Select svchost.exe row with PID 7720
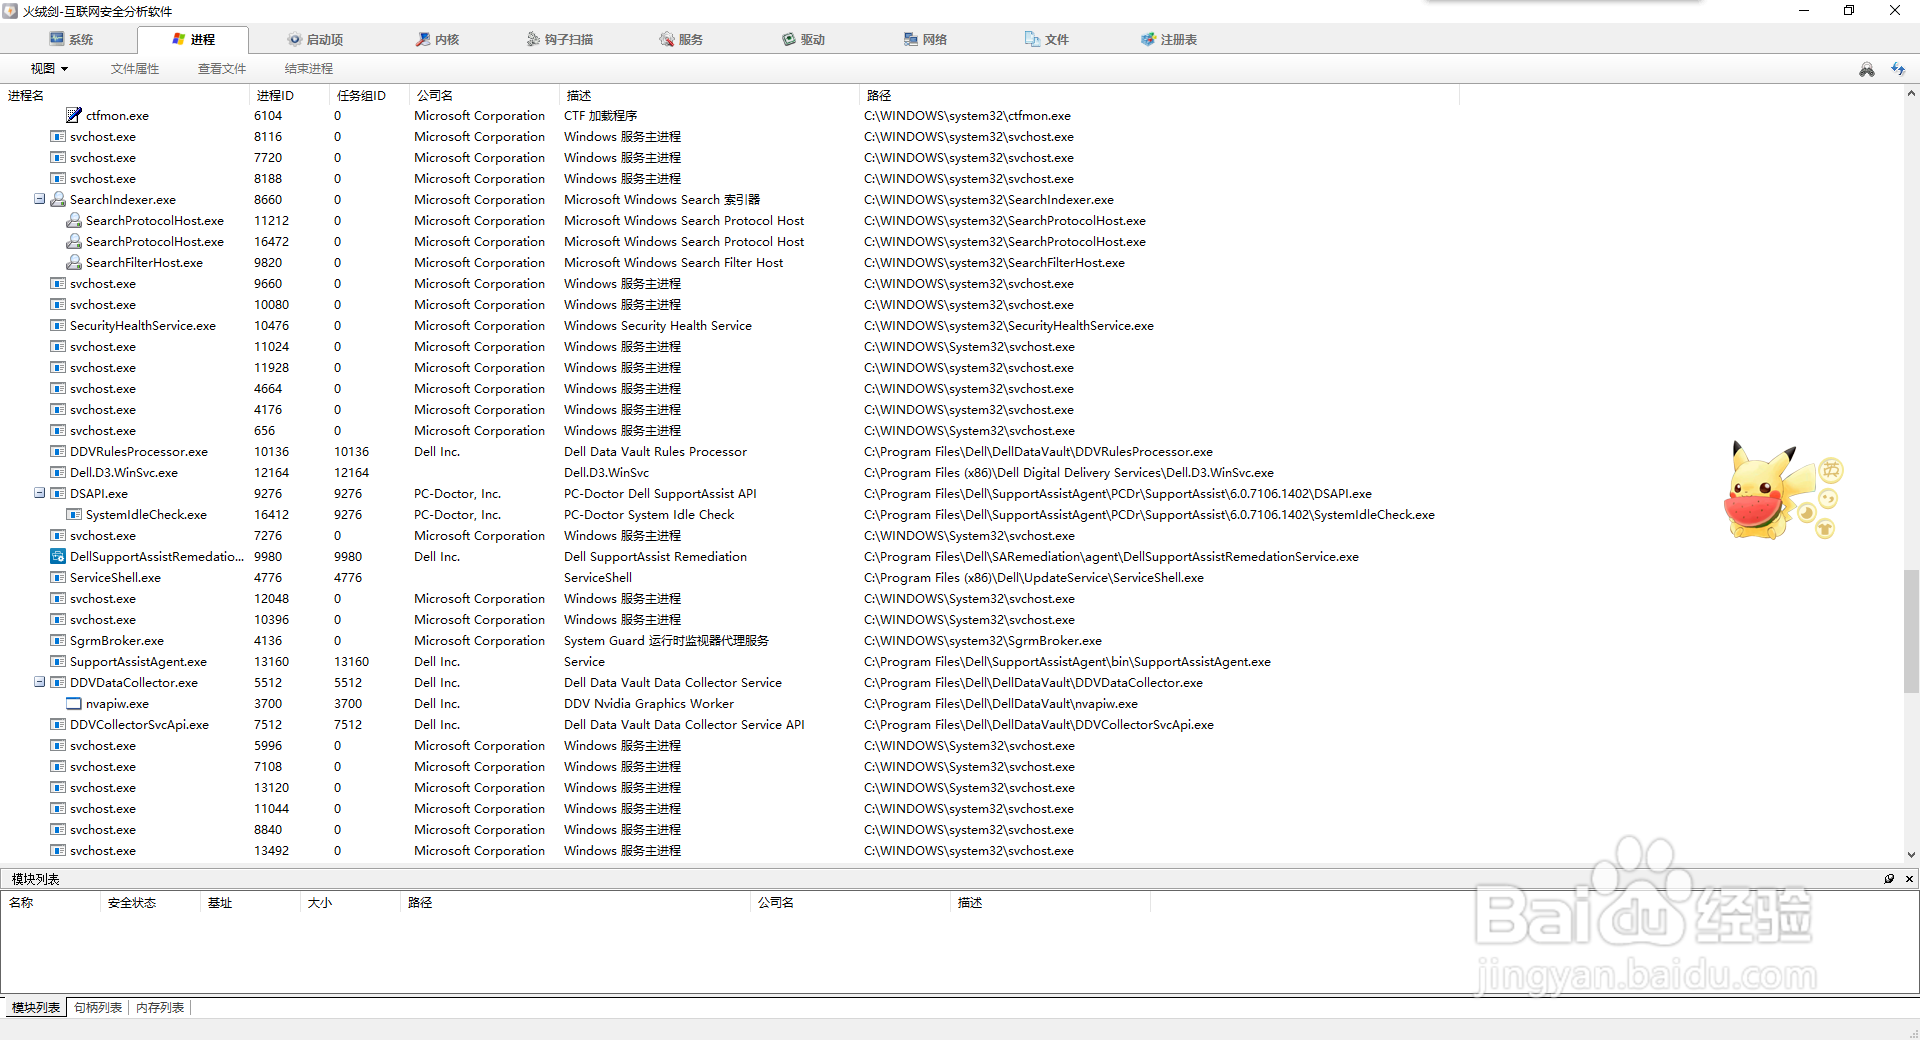This screenshot has width=1920, height=1040. pyautogui.click(x=730, y=157)
